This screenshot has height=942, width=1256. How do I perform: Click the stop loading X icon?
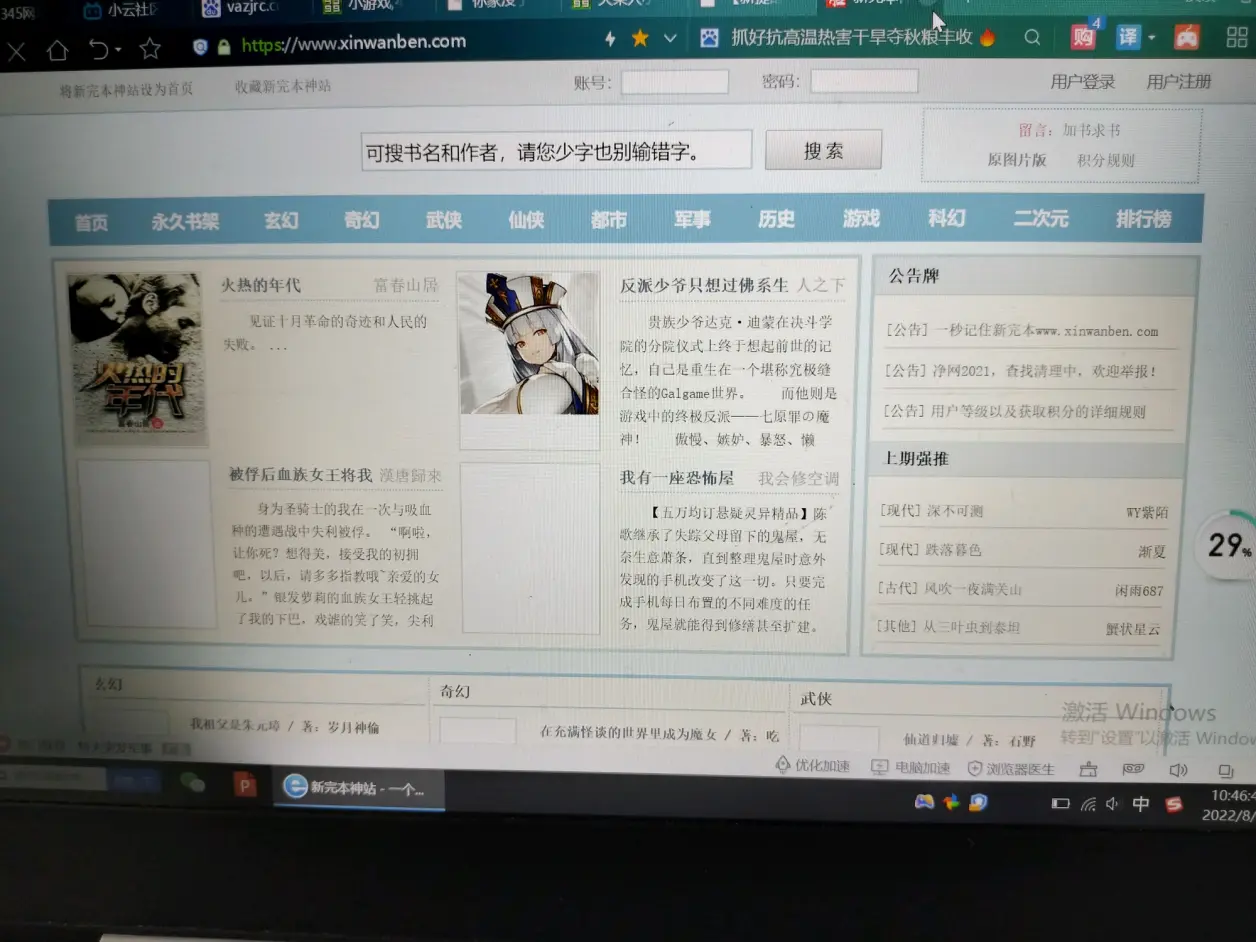15,50
